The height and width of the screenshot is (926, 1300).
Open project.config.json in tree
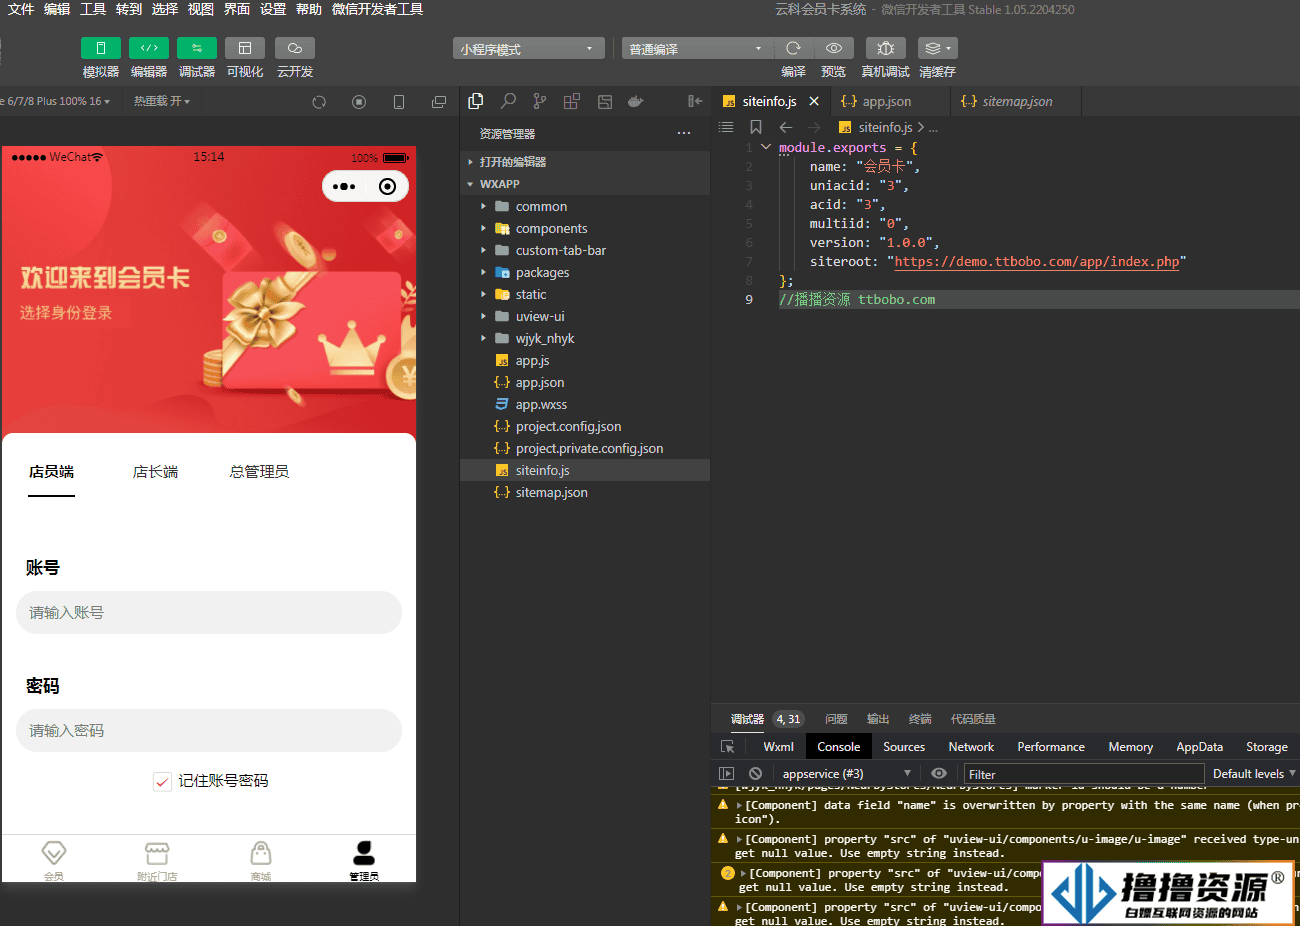[x=585, y=426]
